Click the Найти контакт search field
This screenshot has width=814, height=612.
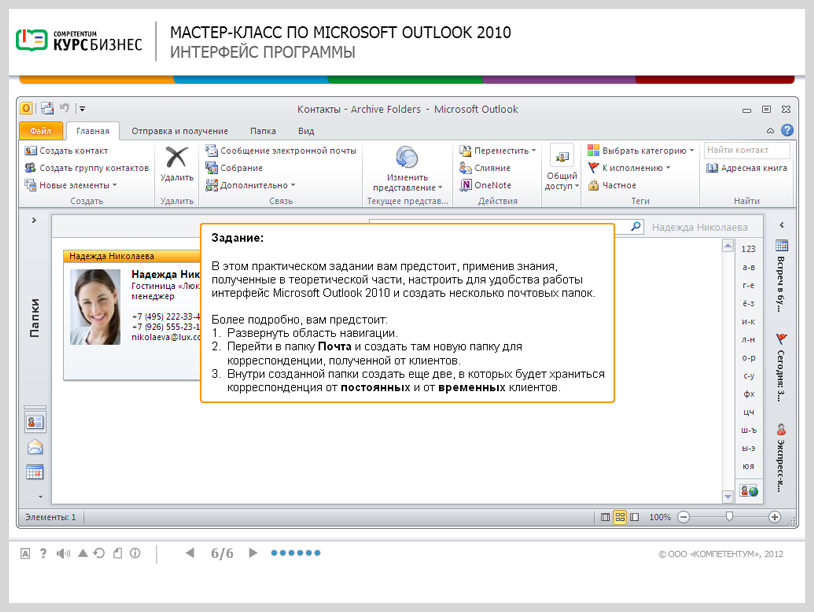click(747, 150)
